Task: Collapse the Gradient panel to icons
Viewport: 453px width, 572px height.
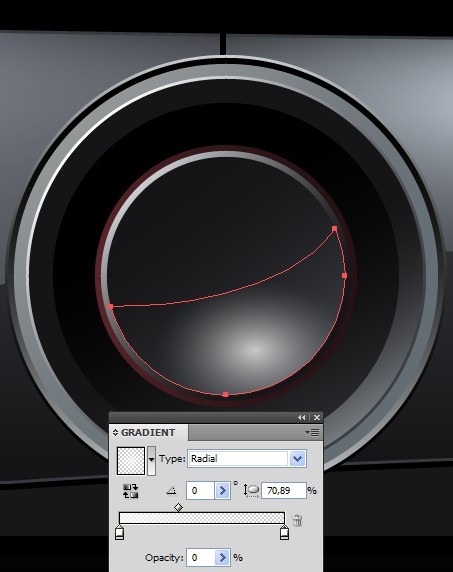Action: 301,417
